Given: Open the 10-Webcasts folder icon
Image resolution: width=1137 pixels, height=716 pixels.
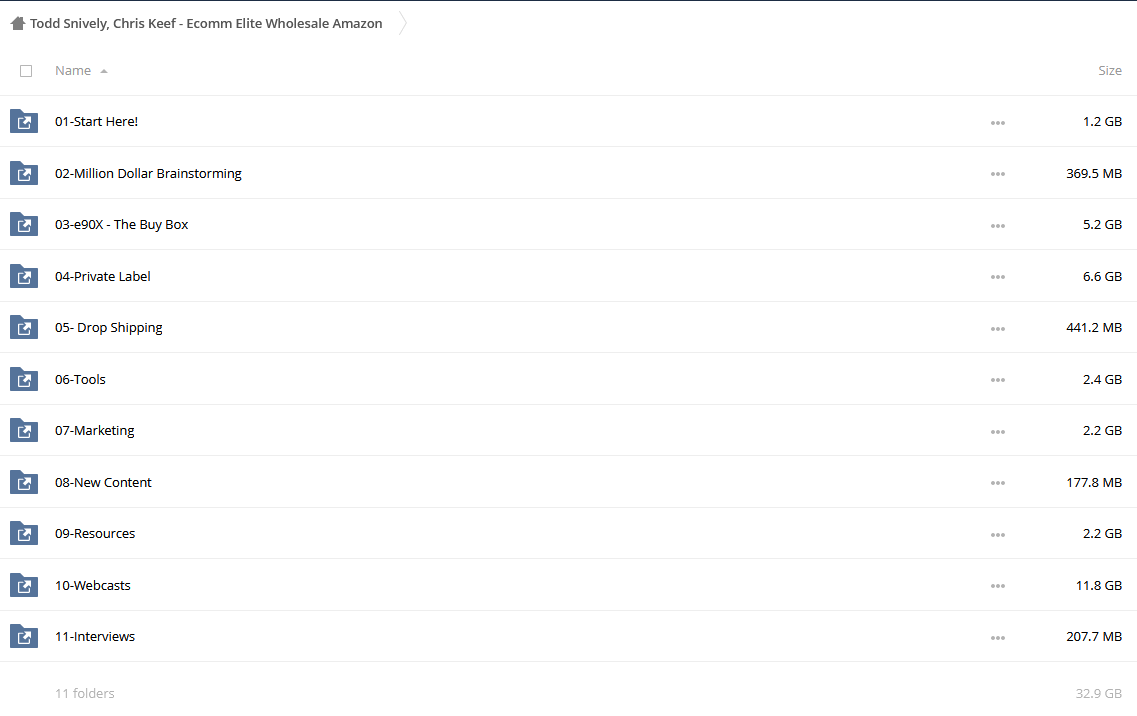Looking at the screenshot, I should [24, 585].
